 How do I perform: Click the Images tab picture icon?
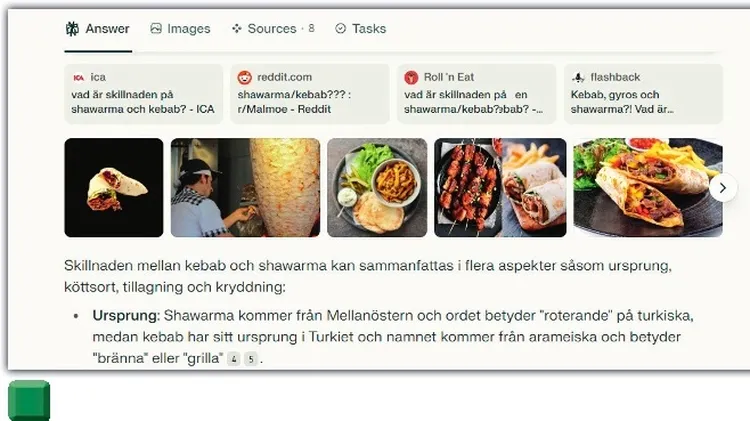[156, 28]
